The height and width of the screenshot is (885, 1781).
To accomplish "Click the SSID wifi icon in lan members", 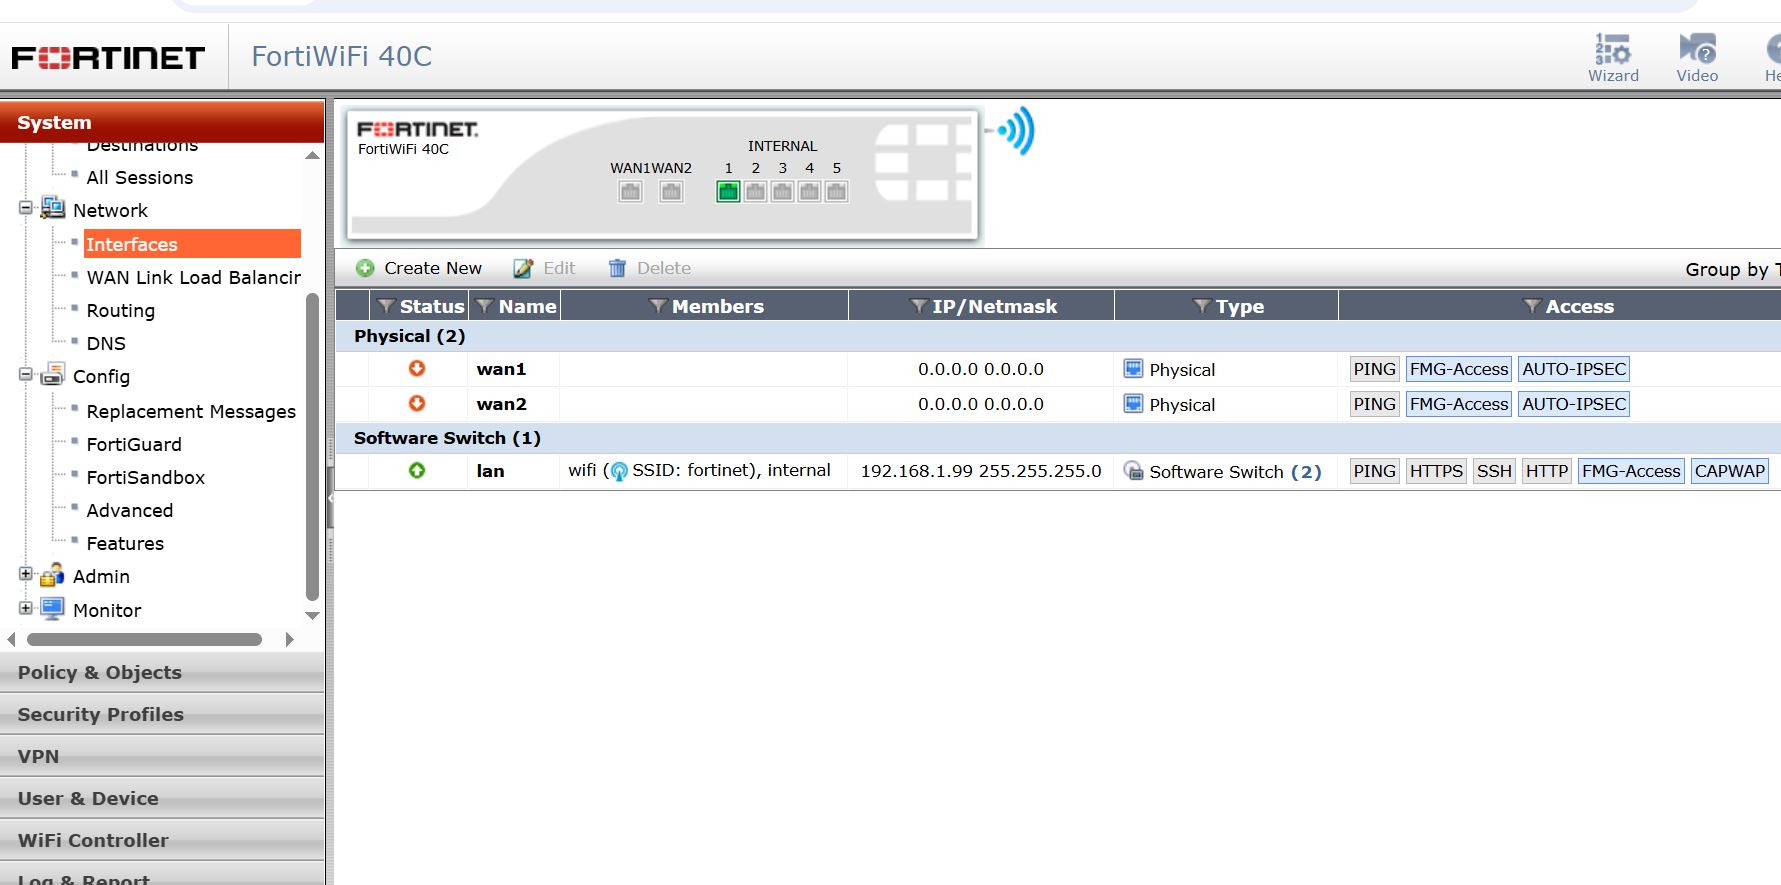I will click(x=619, y=470).
